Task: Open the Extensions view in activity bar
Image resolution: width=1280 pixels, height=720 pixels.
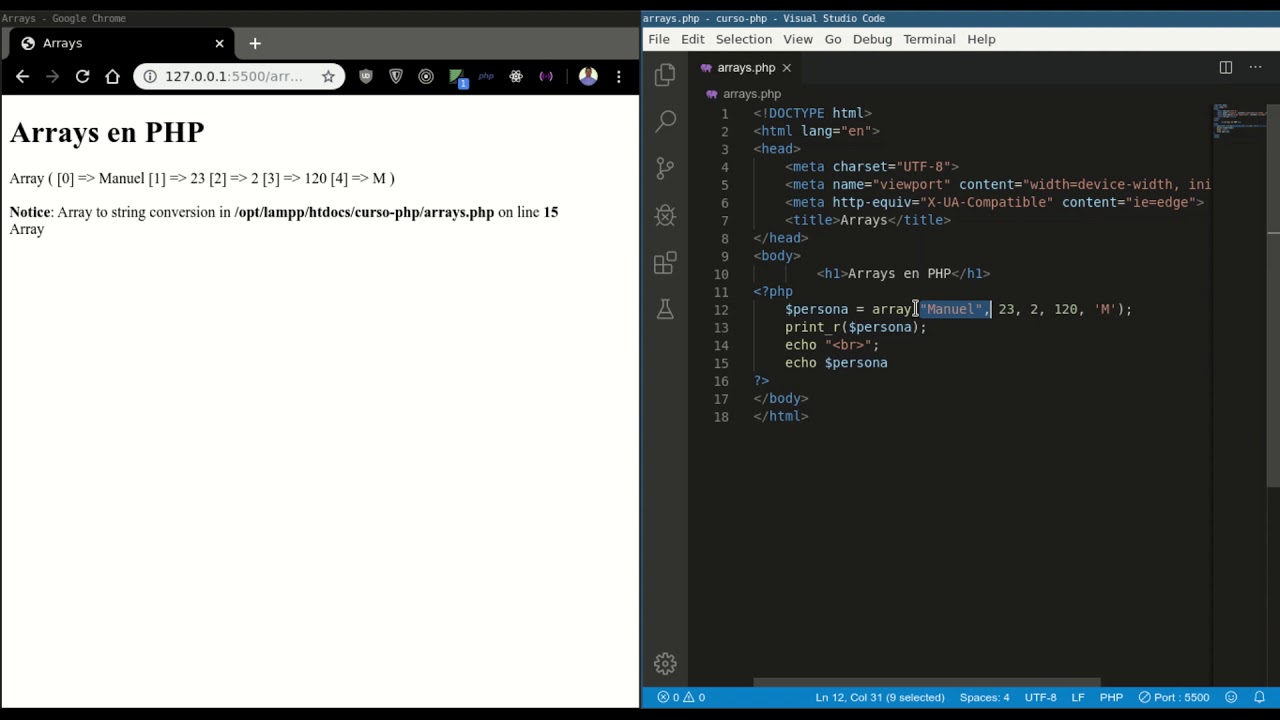Action: tap(665, 263)
